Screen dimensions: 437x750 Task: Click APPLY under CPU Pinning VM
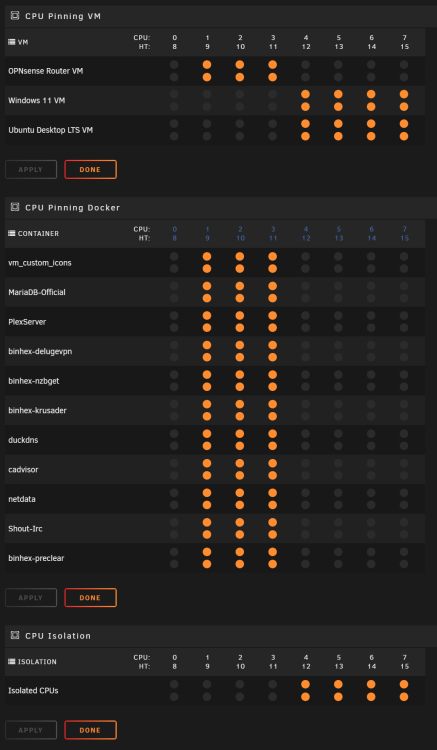[x=31, y=169]
